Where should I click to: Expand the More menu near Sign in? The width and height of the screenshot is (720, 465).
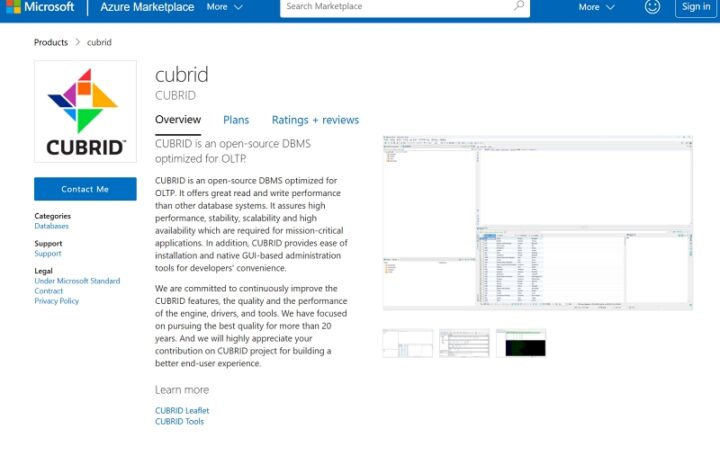596,7
